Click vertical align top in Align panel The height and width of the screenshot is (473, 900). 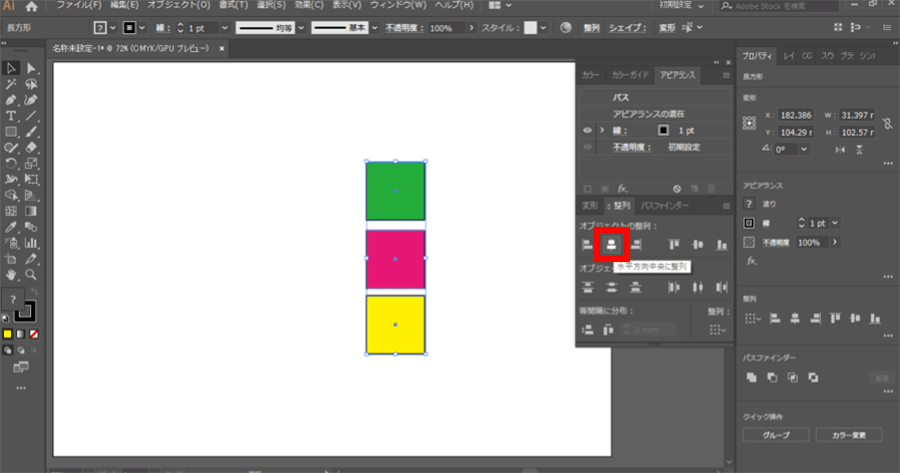pyautogui.click(x=675, y=243)
